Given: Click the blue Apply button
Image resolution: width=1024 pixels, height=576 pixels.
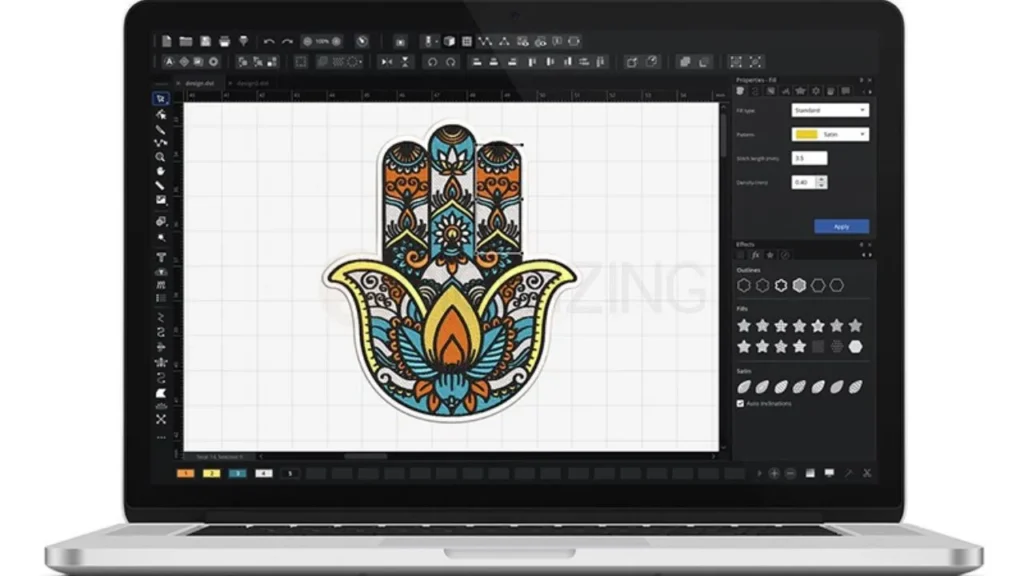Looking at the screenshot, I should coord(841,227).
